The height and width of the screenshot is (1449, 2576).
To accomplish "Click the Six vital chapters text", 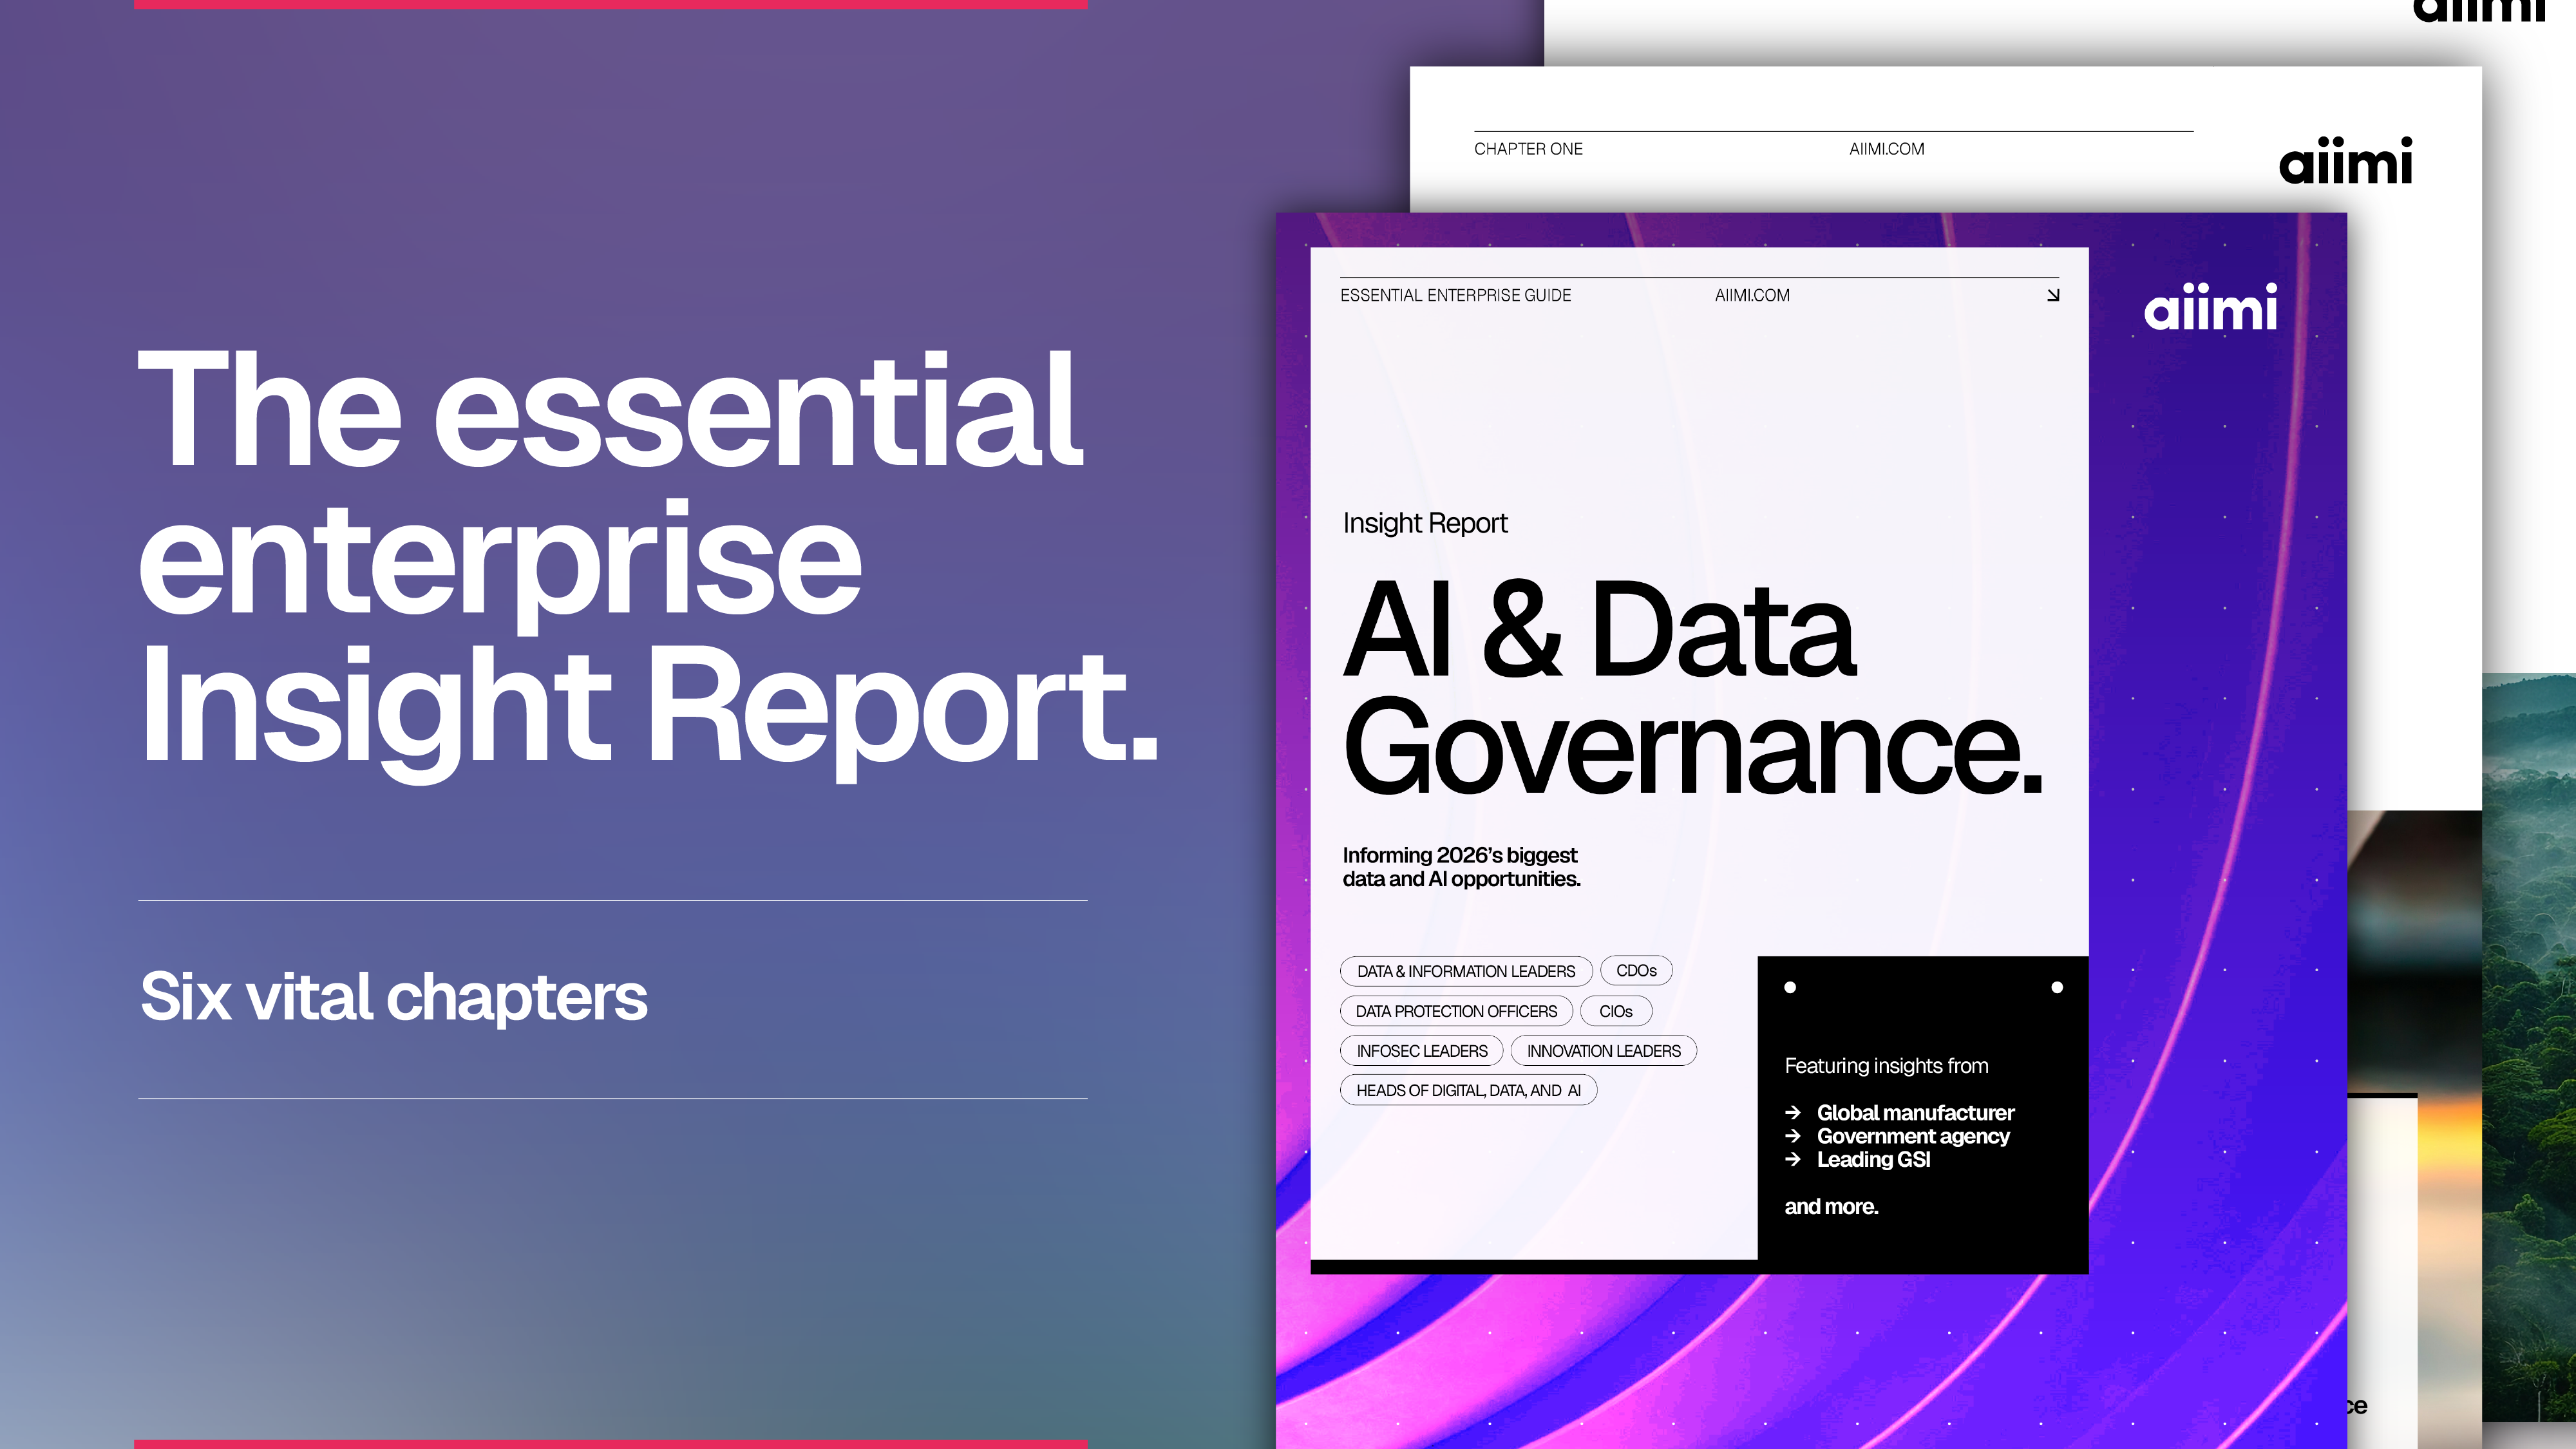I will click(394, 997).
